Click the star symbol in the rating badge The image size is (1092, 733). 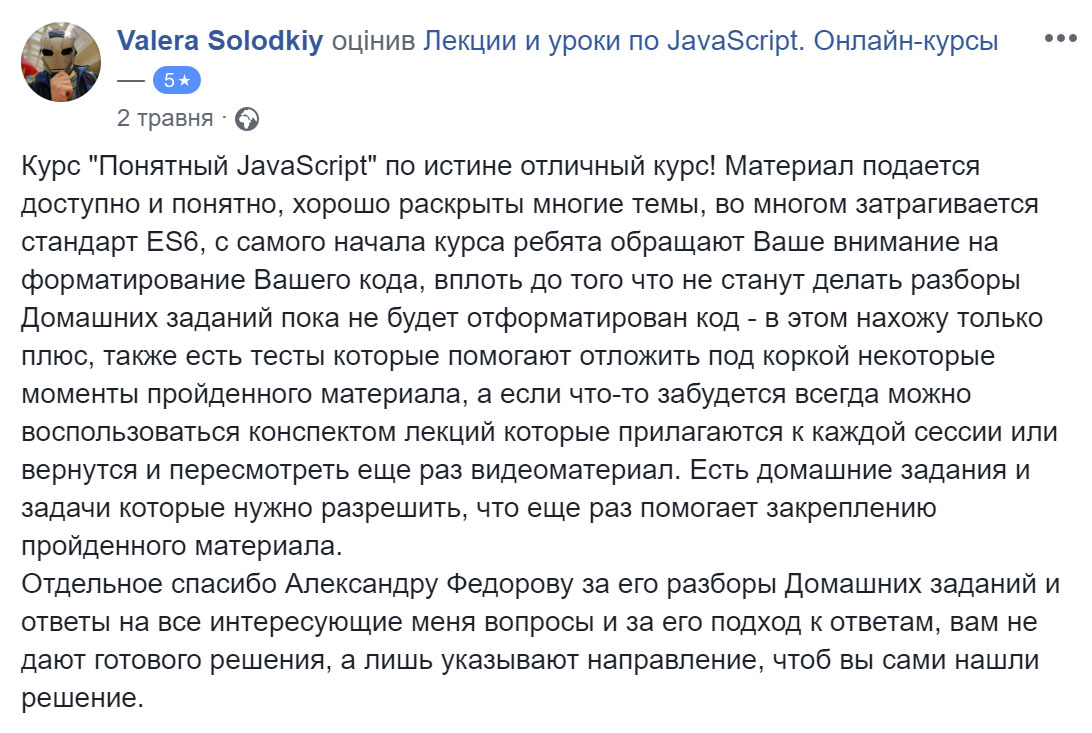pos(185,81)
